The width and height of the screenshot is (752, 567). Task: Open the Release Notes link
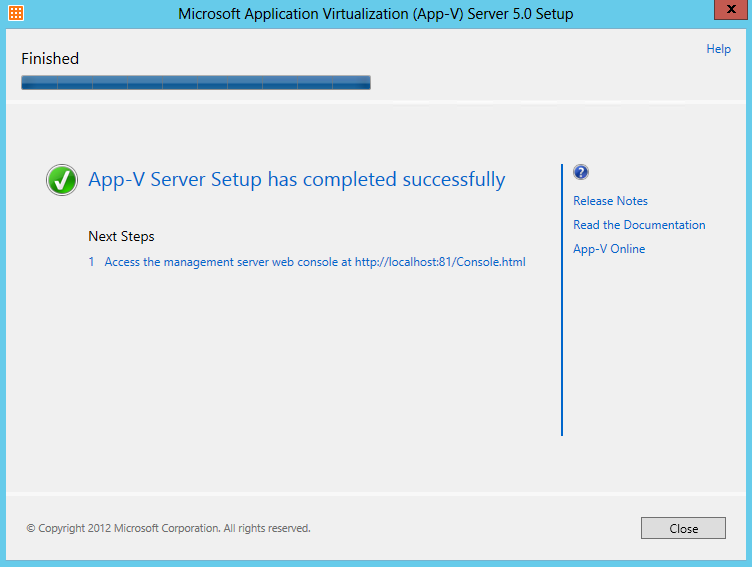point(610,201)
